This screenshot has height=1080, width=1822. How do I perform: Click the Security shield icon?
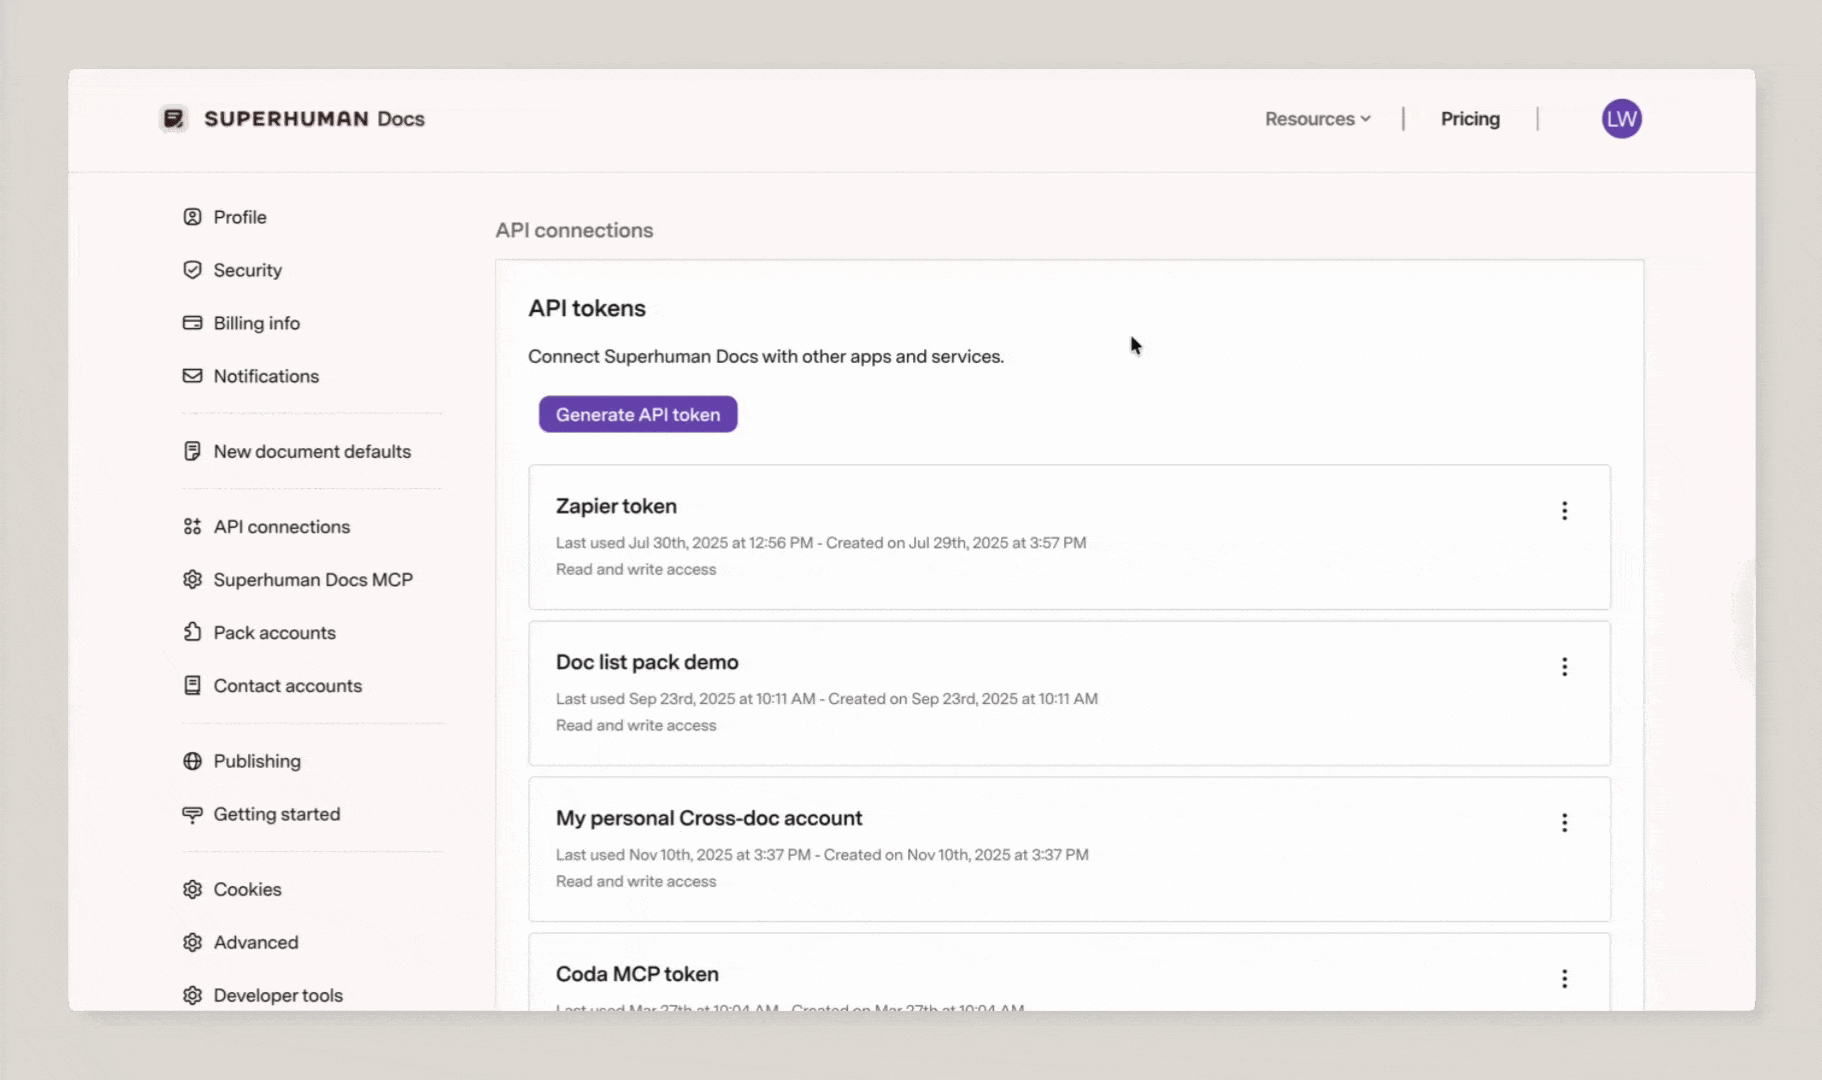tap(192, 270)
